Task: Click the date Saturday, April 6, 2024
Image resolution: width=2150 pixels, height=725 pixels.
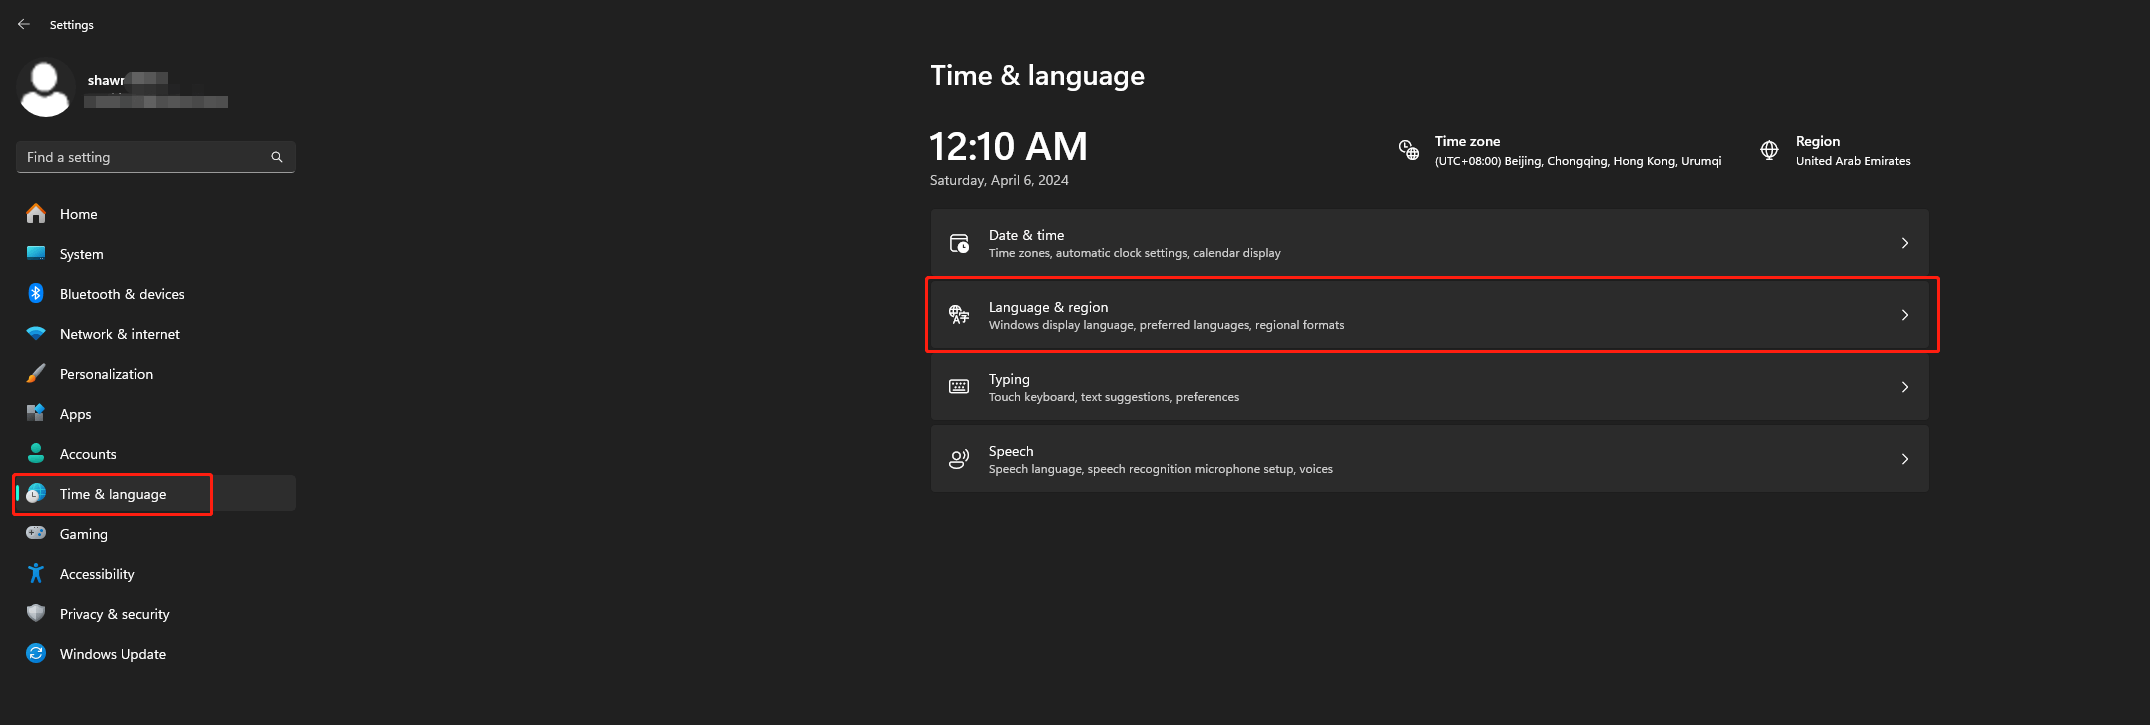Action: tap(999, 180)
